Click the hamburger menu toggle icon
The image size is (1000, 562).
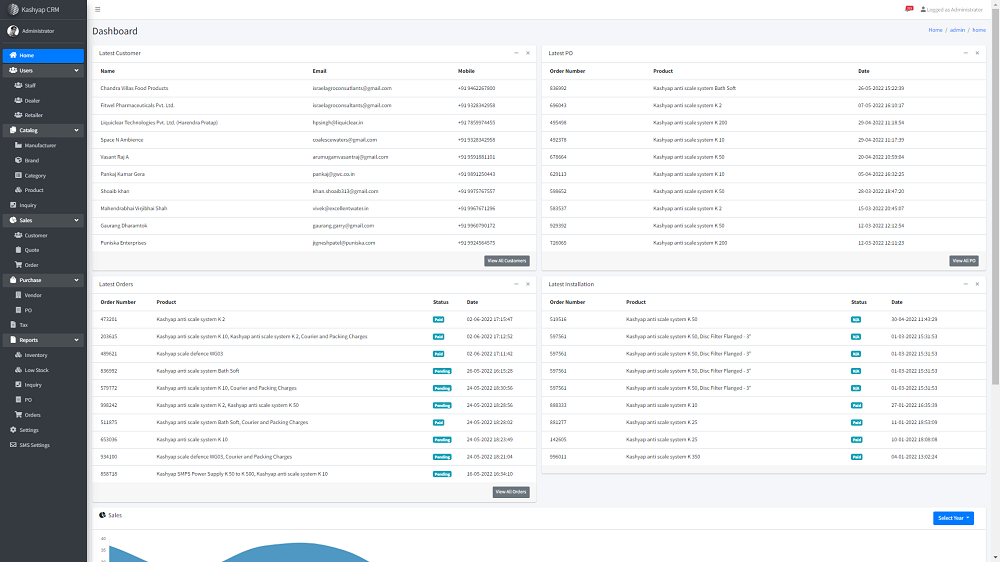click(97, 9)
